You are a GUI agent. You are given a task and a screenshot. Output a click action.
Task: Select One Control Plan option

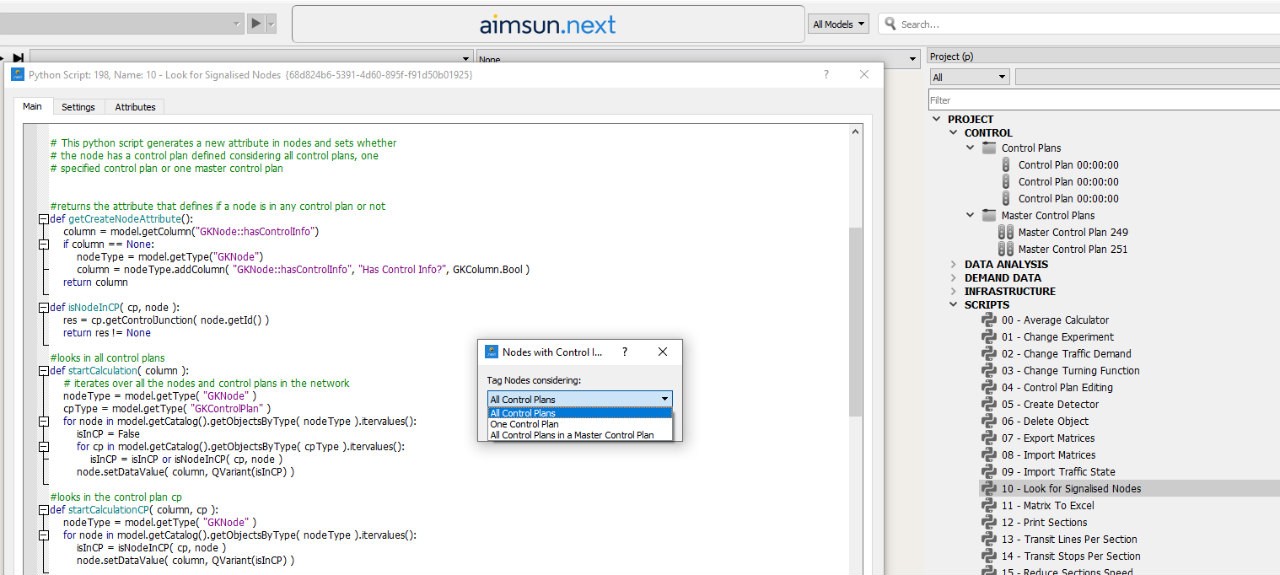(580, 424)
